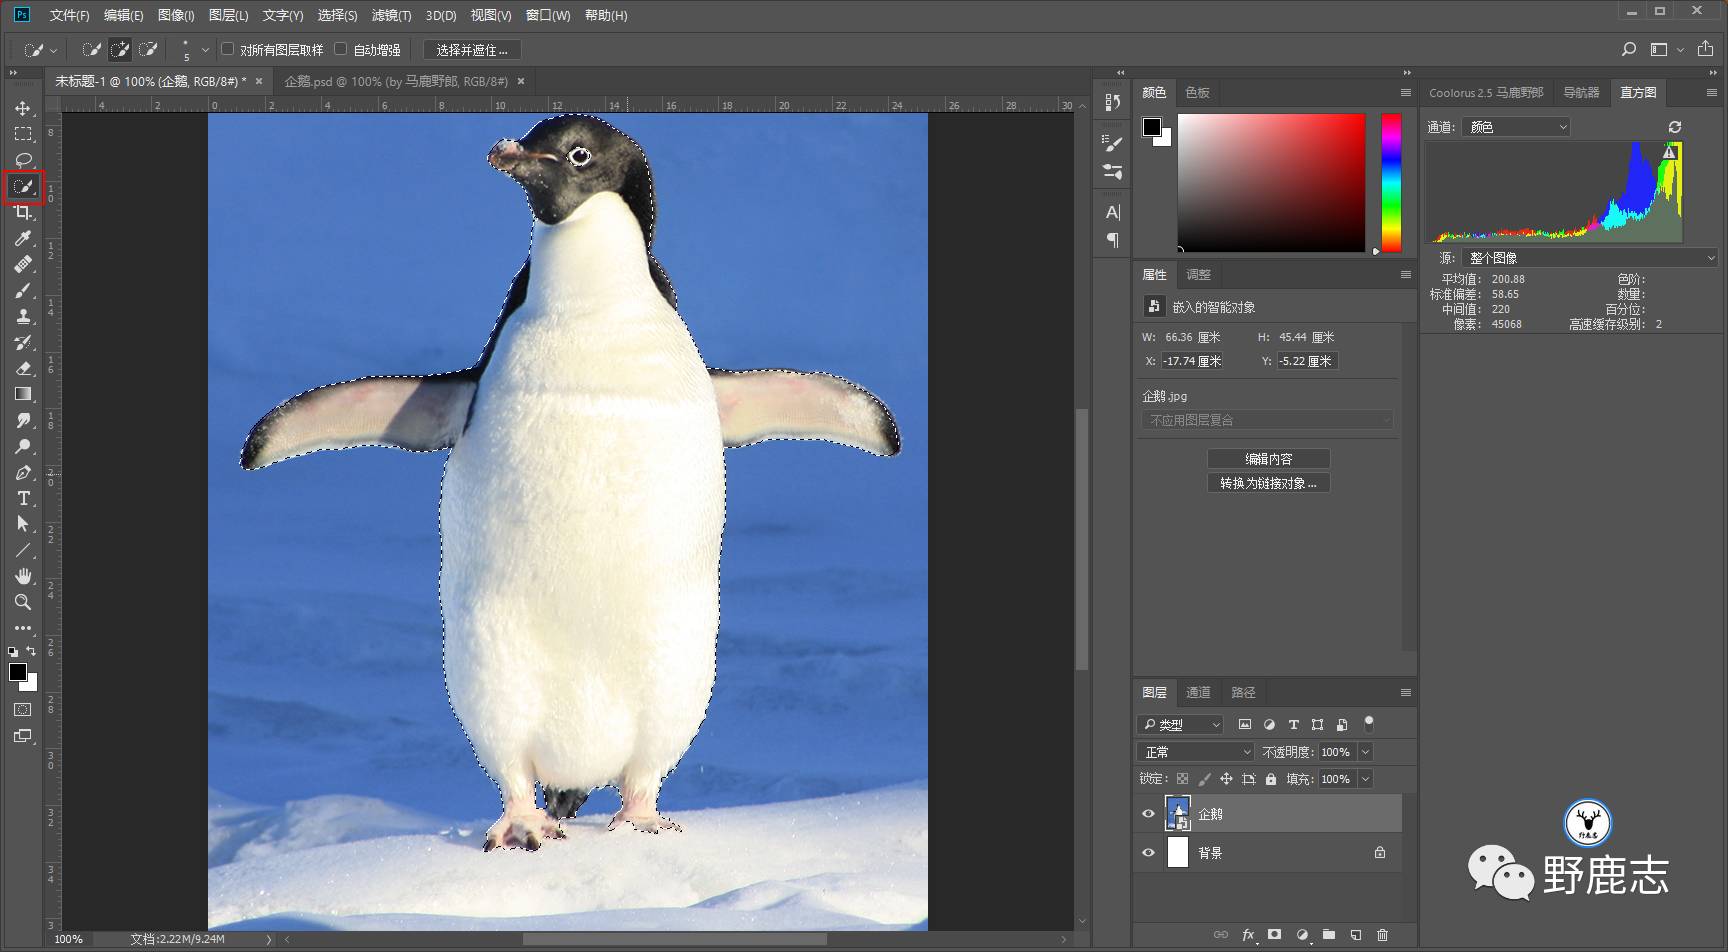Viewport: 1728px width, 952px height.
Task: Select the Move tool
Action: [x=23, y=108]
